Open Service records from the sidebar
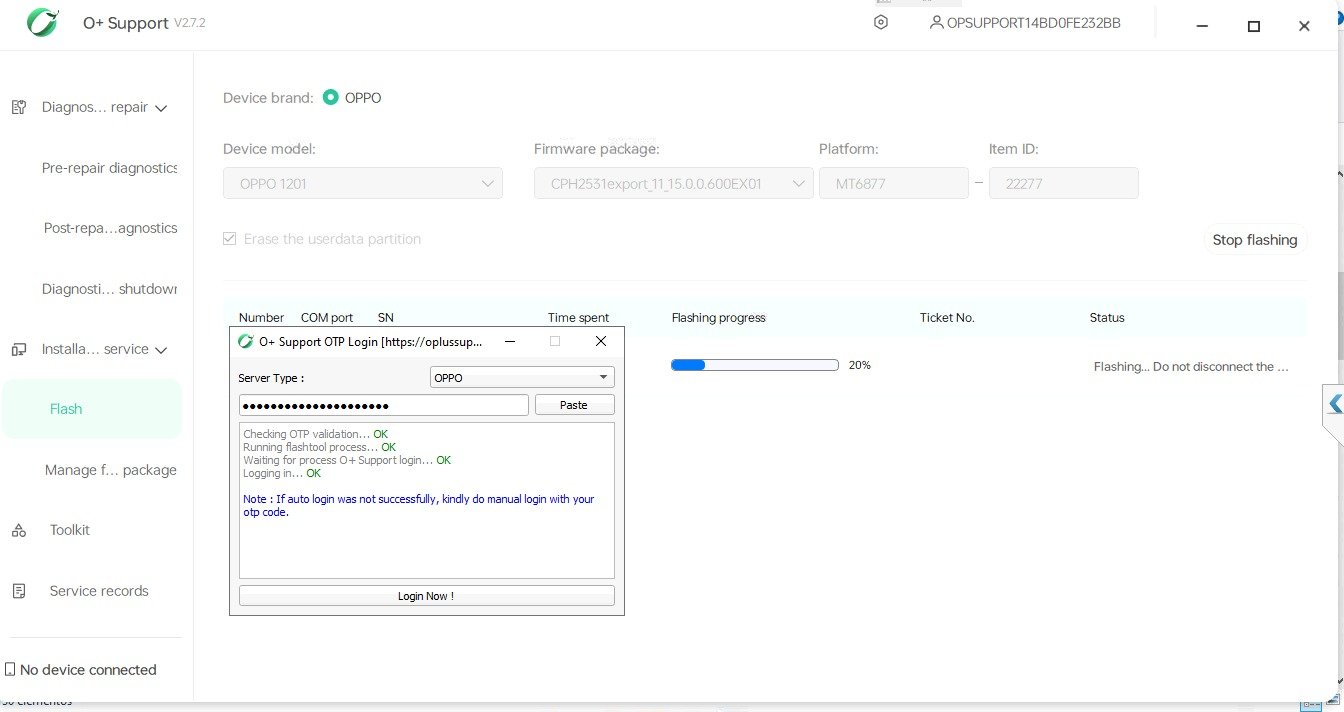1344x712 pixels. tap(98, 591)
